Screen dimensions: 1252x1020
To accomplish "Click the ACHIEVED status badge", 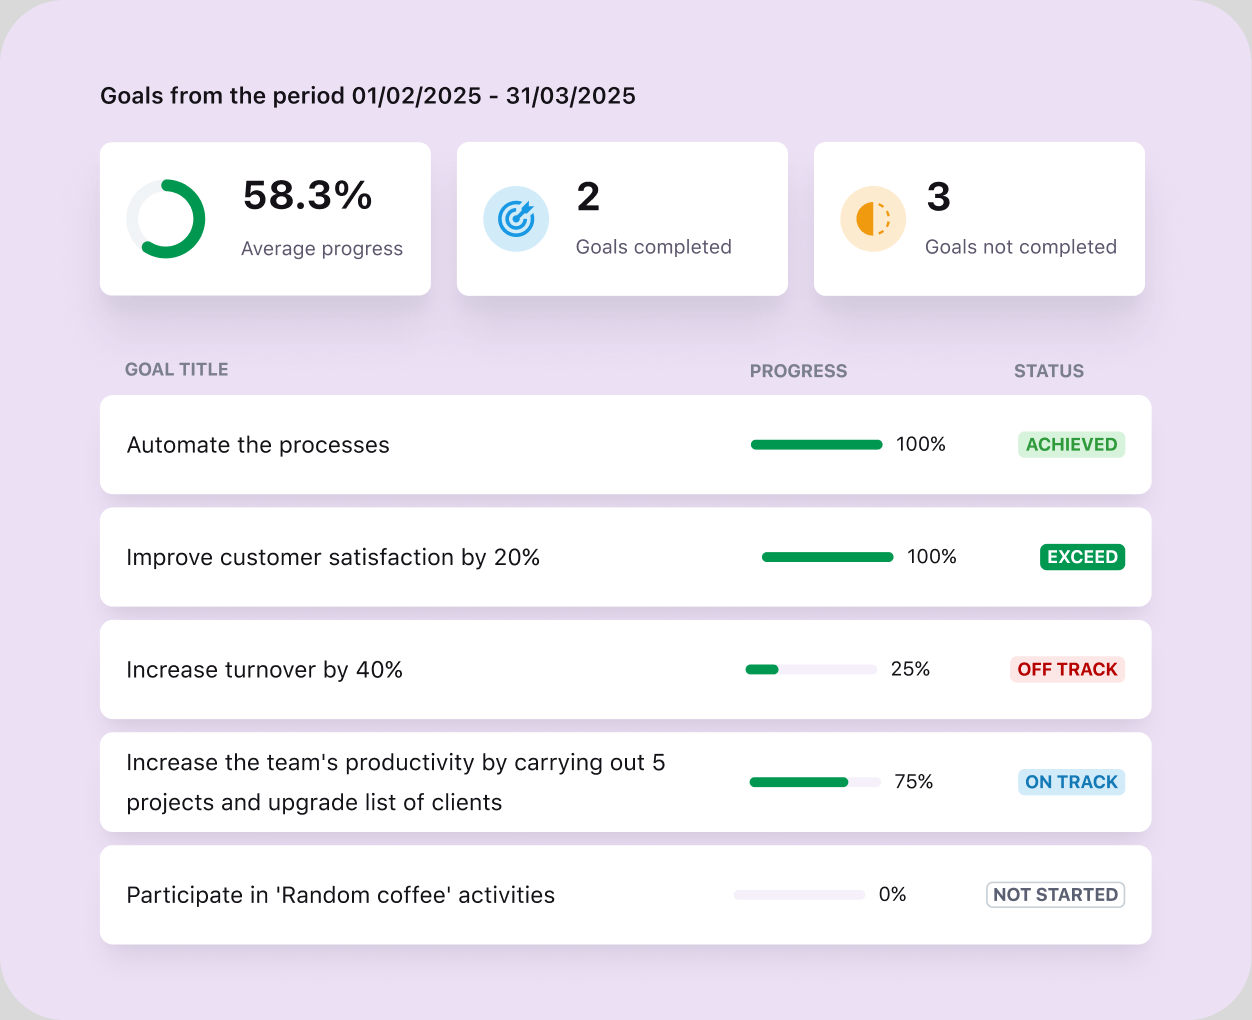I will 1071,445.
